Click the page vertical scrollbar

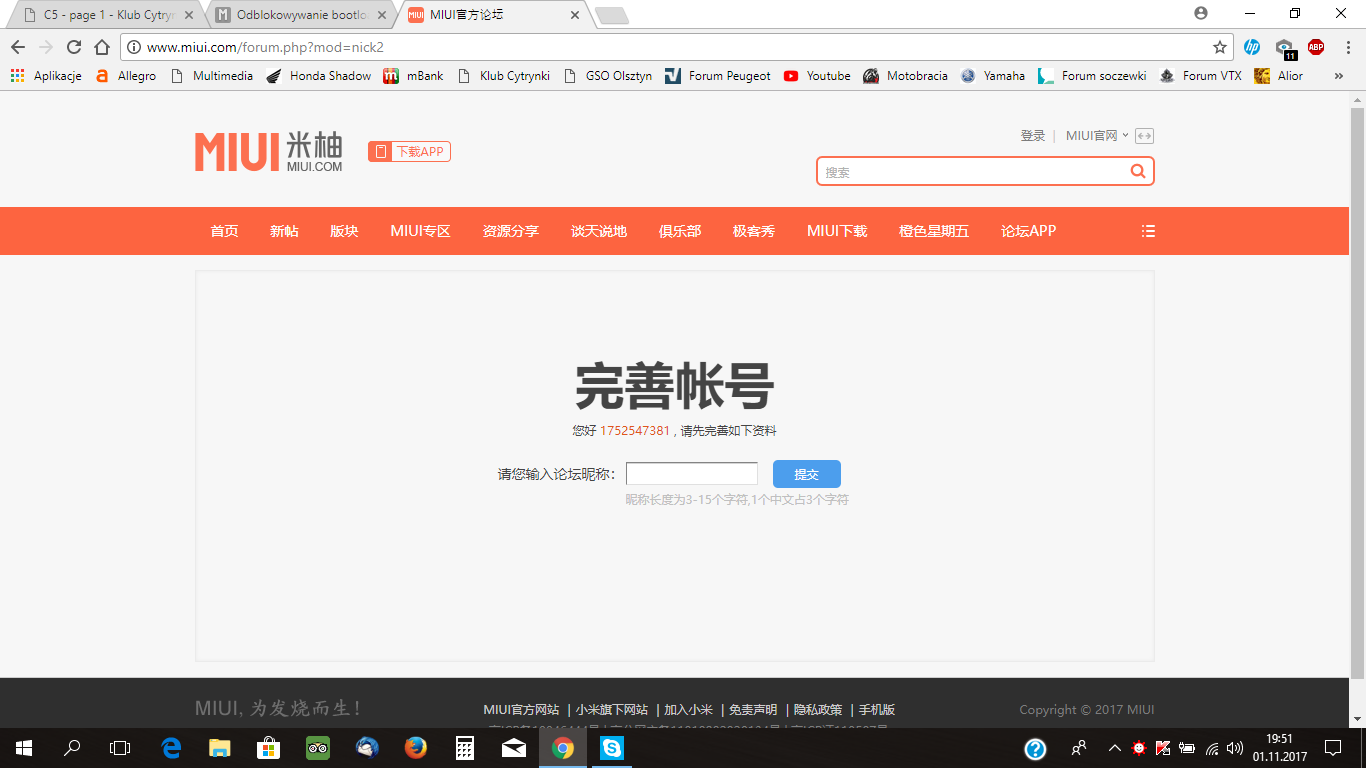[1357, 400]
